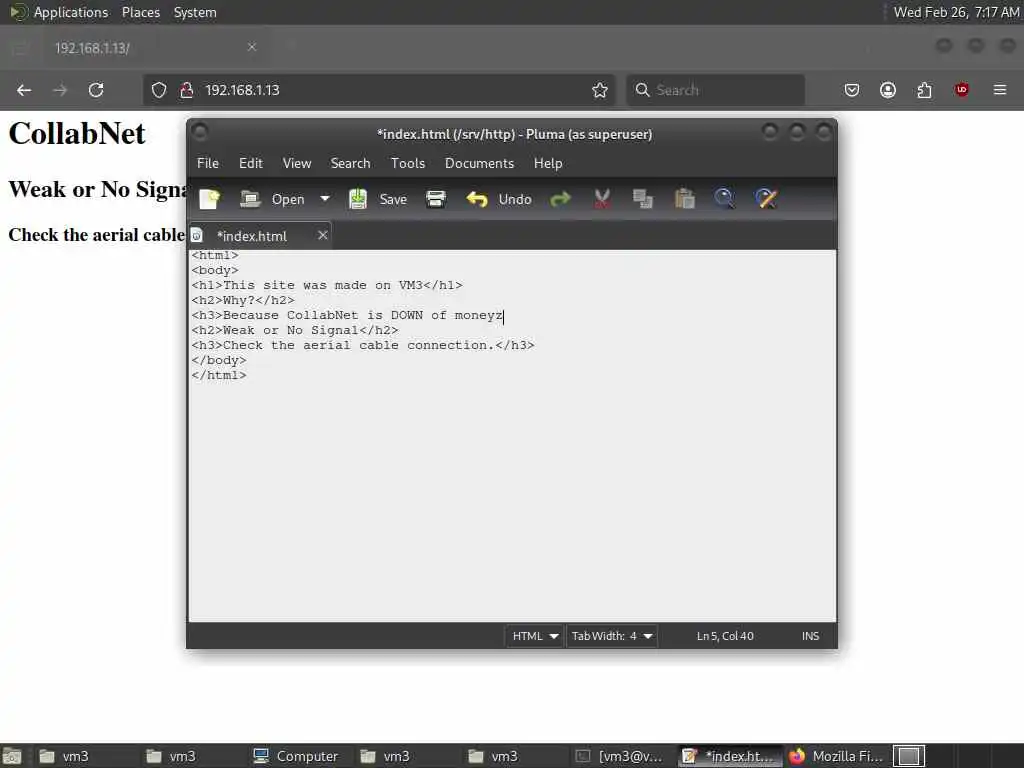Click the Ln 5, Col 40 status text

[725, 636]
